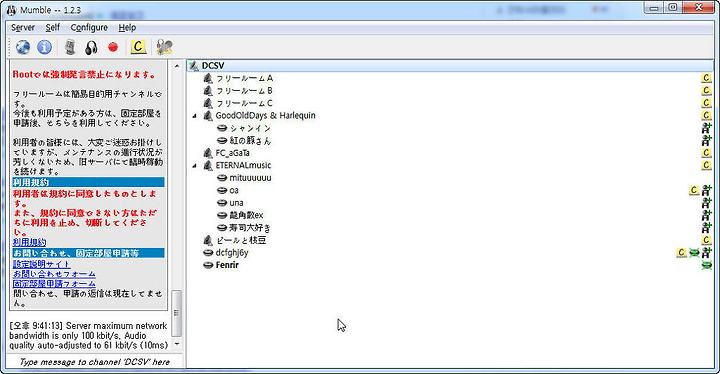Start recording with the red dot icon
The image size is (720, 374).
(x=113, y=47)
